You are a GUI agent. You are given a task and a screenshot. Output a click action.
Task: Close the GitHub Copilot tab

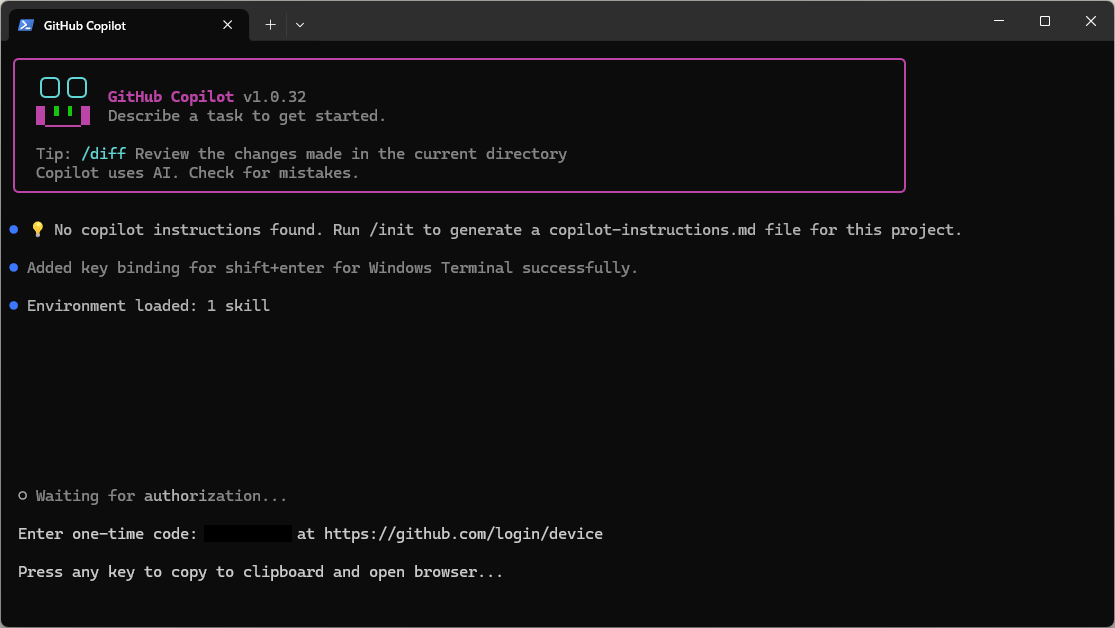click(x=228, y=25)
